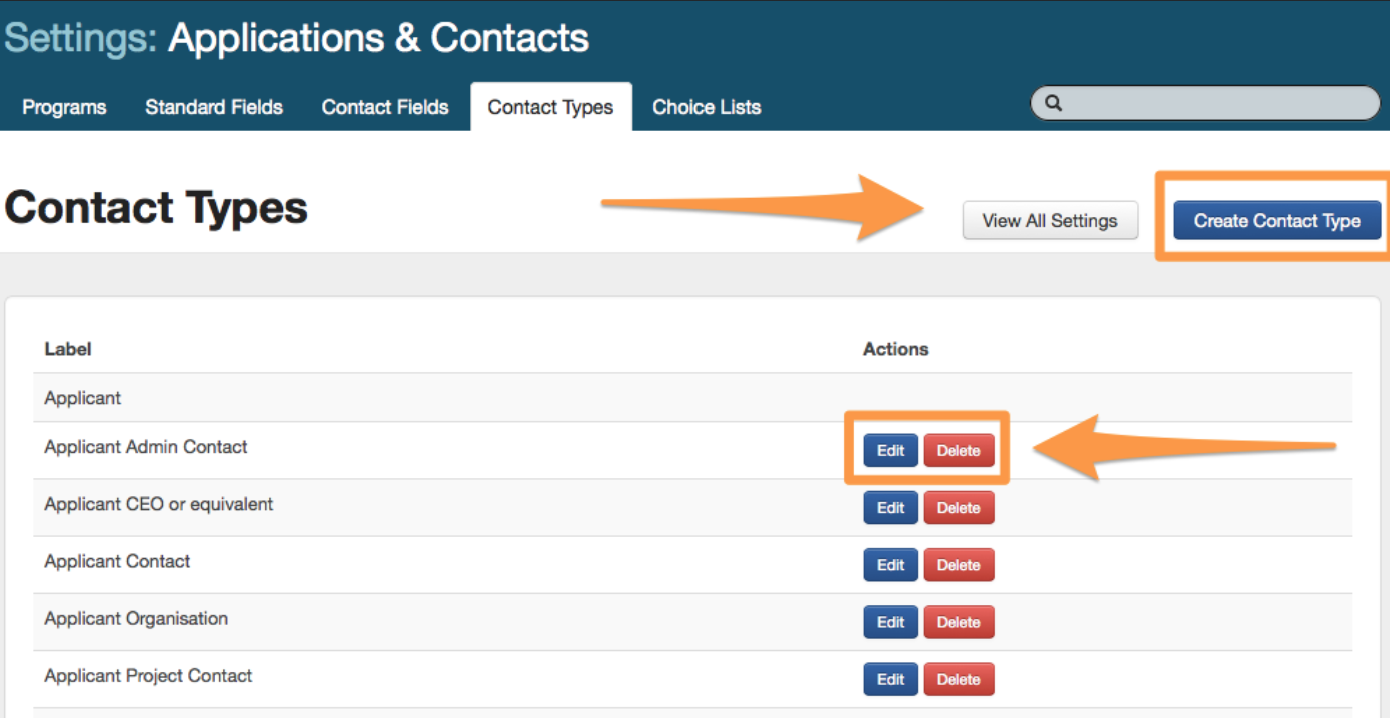Image resolution: width=1390 pixels, height=718 pixels.
Task: Click the magnifier icon in search box
Action: click(1053, 103)
